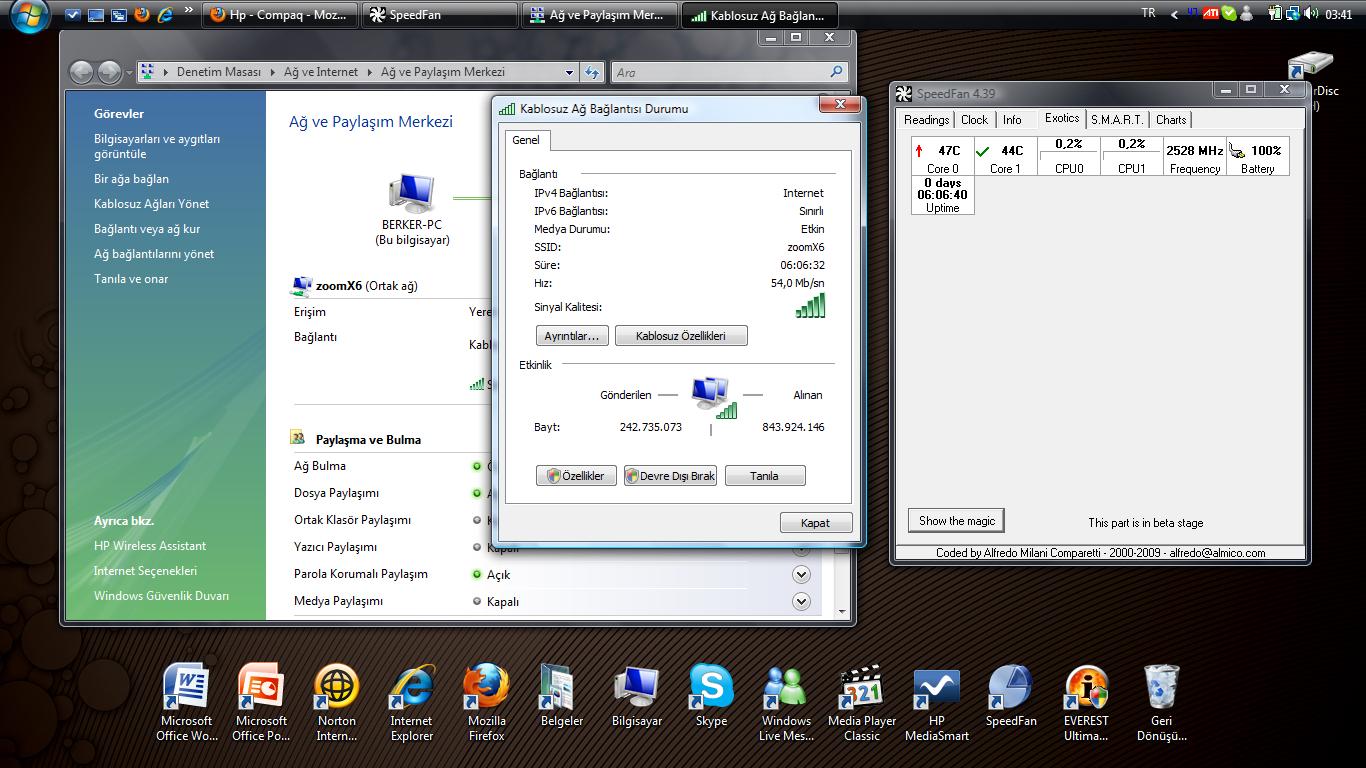The image size is (1366, 768).
Task: Open Clock tab in SpeedFan
Action: (974, 120)
